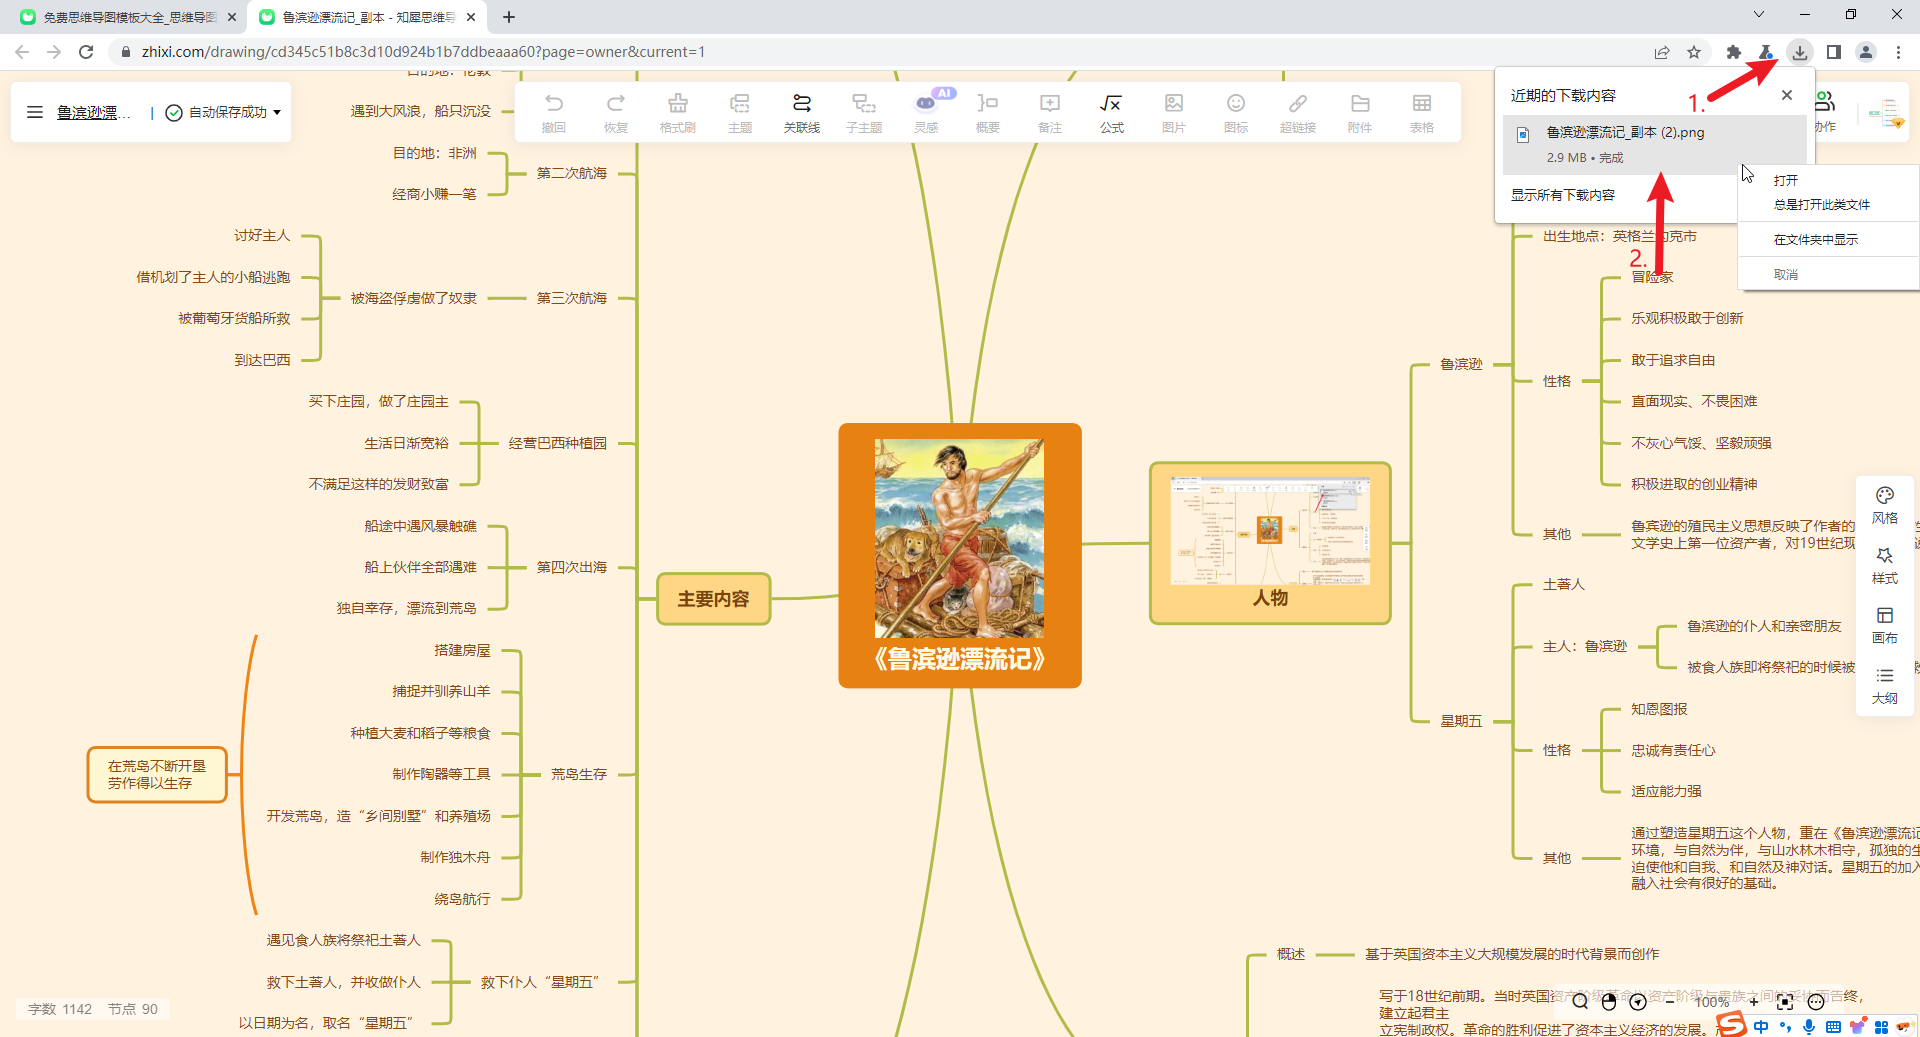
Task: Click the Sogou input 中 language toggle
Action: 1760,1026
